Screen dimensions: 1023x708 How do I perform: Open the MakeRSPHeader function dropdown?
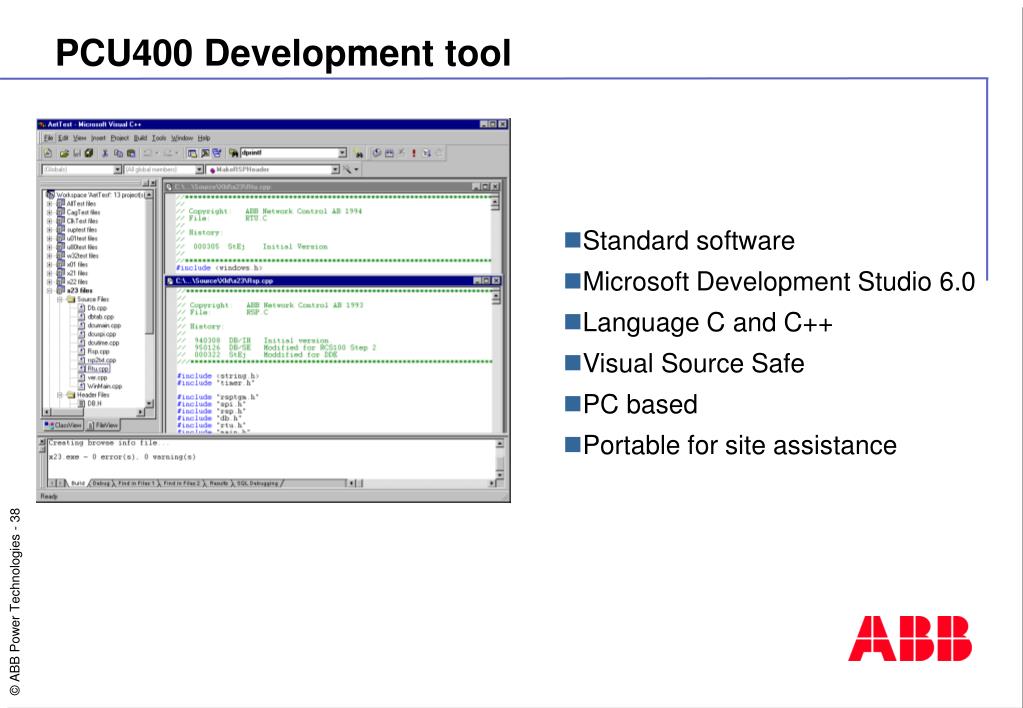pyautogui.click(x=335, y=170)
